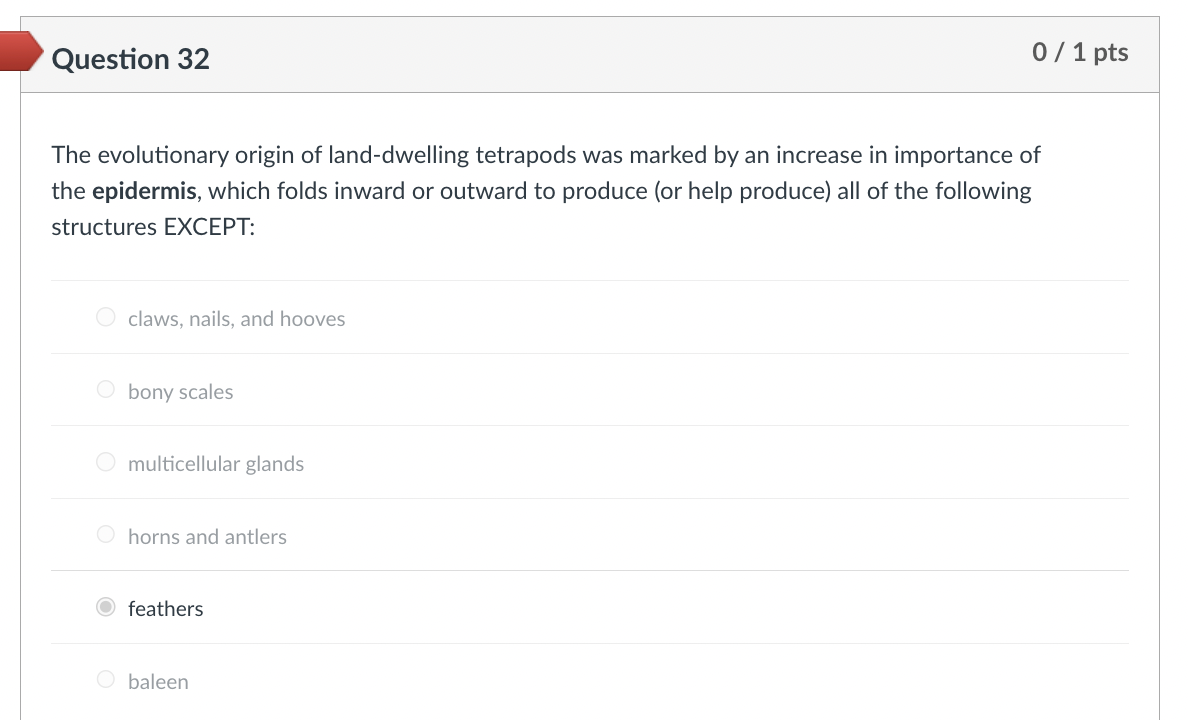Viewport: 1188px width, 720px height.
Task: Click the 'baleen' answer label text
Action: click(158, 682)
